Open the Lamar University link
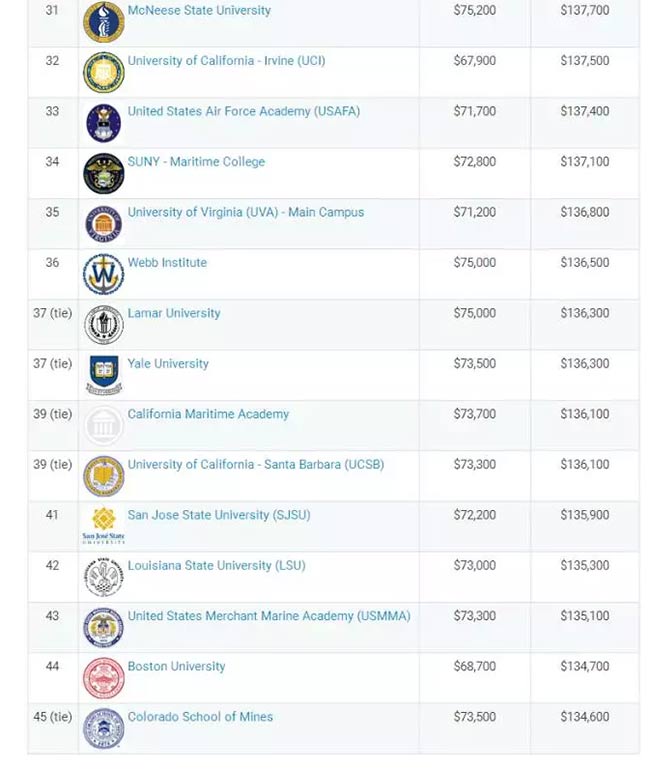 (x=174, y=313)
